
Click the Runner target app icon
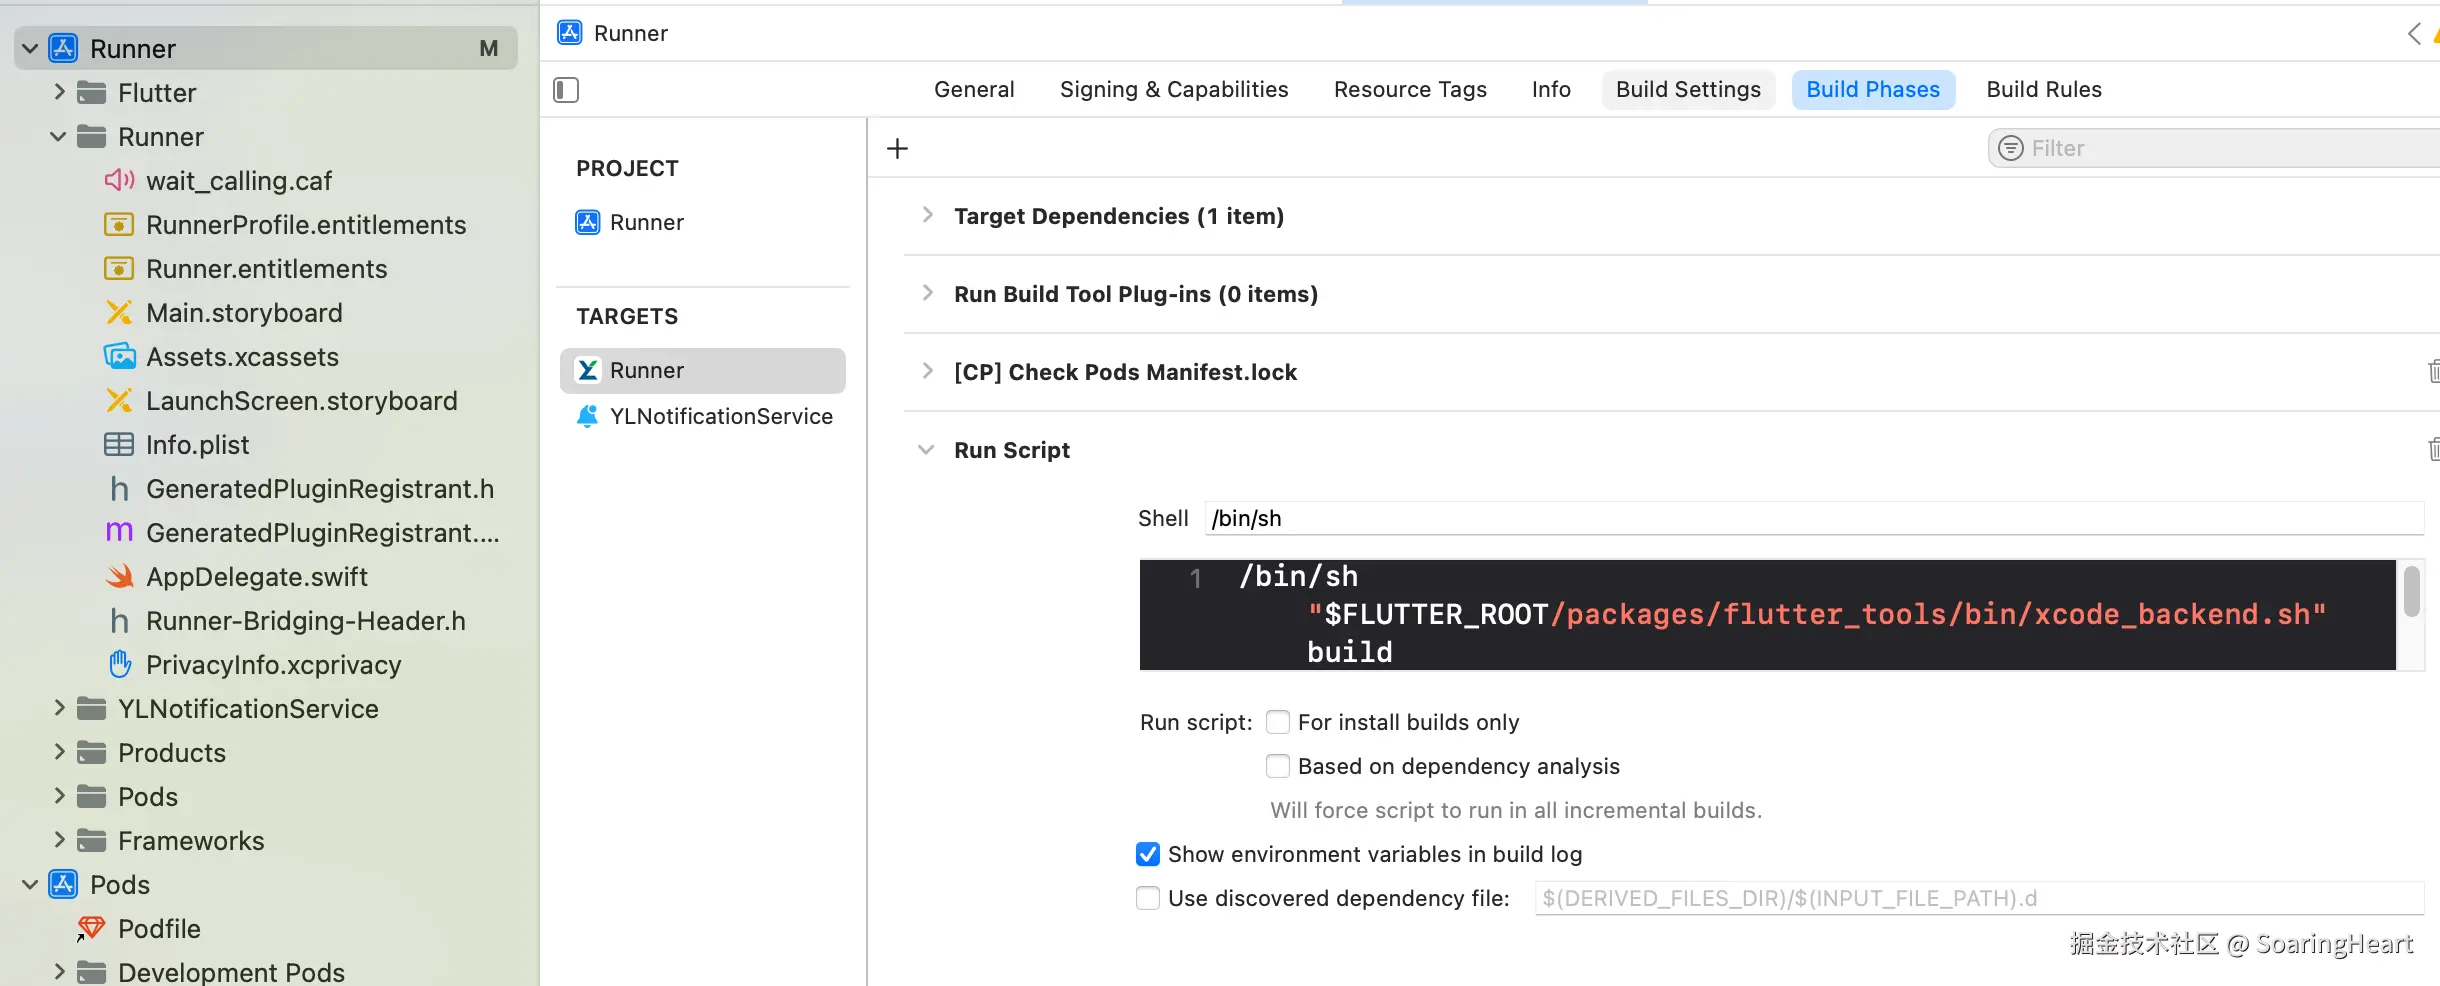click(588, 370)
